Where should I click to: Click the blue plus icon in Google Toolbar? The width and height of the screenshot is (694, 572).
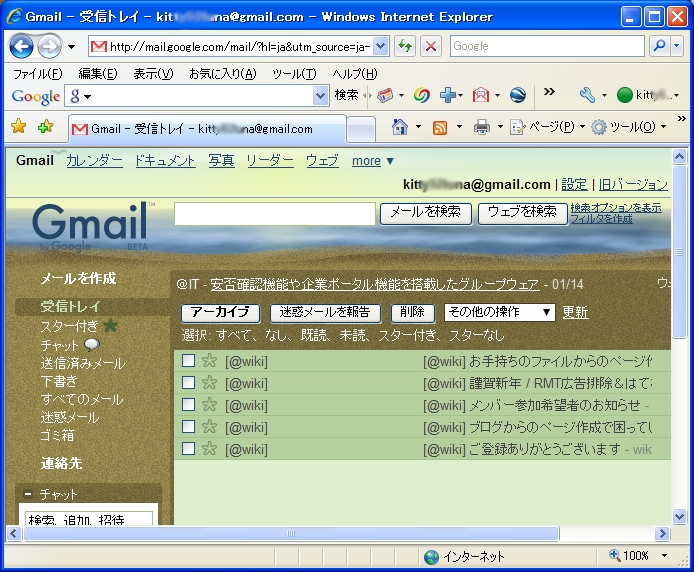pos(447,95)
